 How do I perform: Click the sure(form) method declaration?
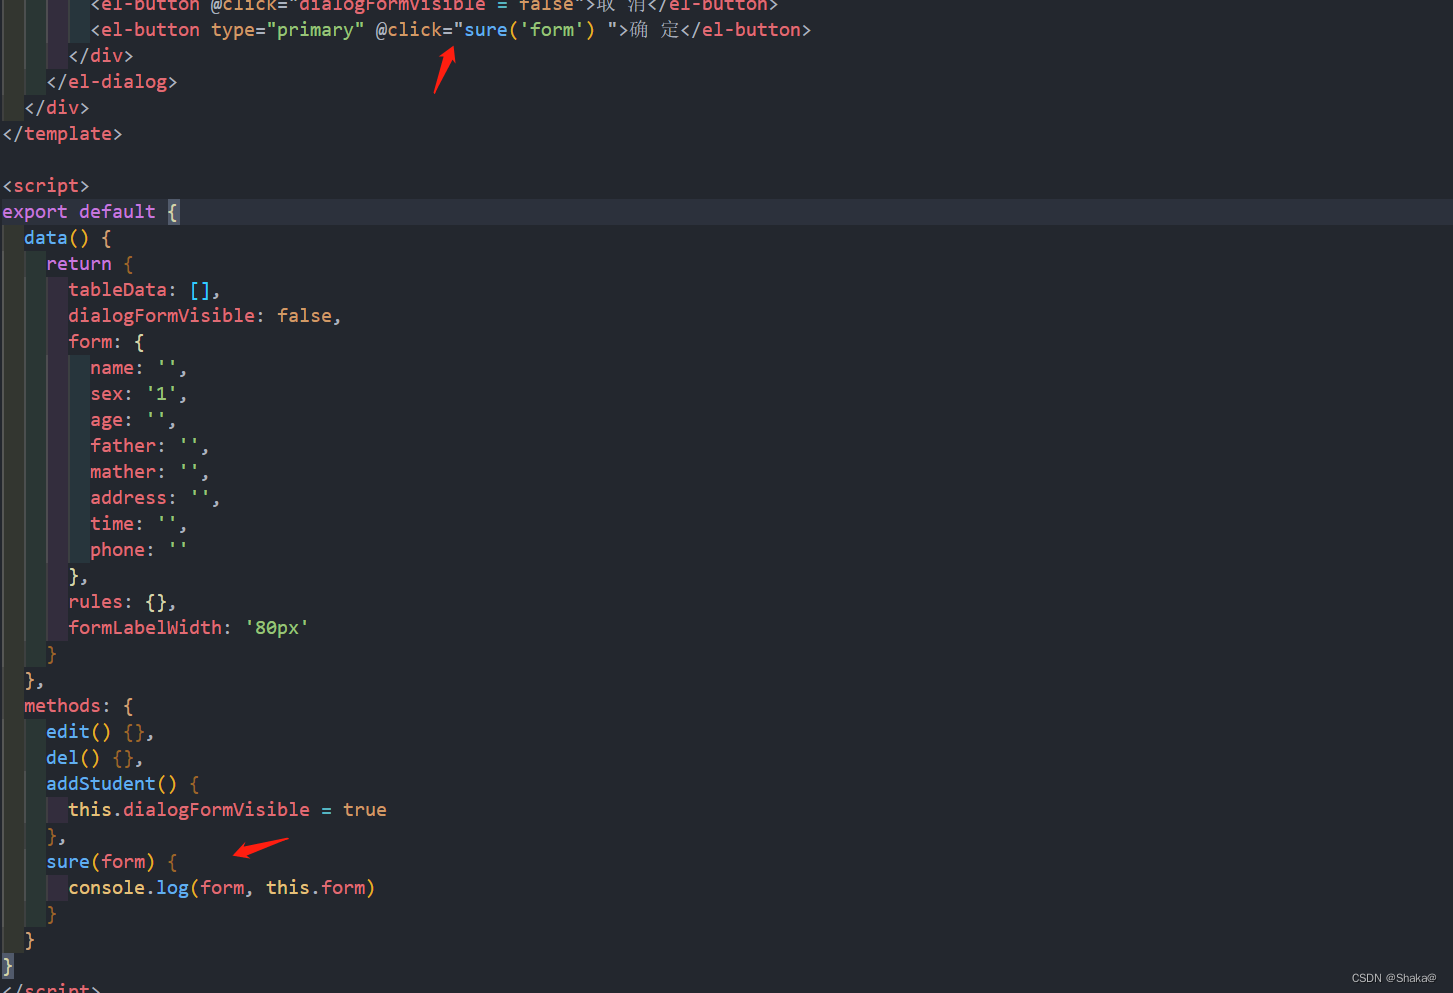click(112, 862)
